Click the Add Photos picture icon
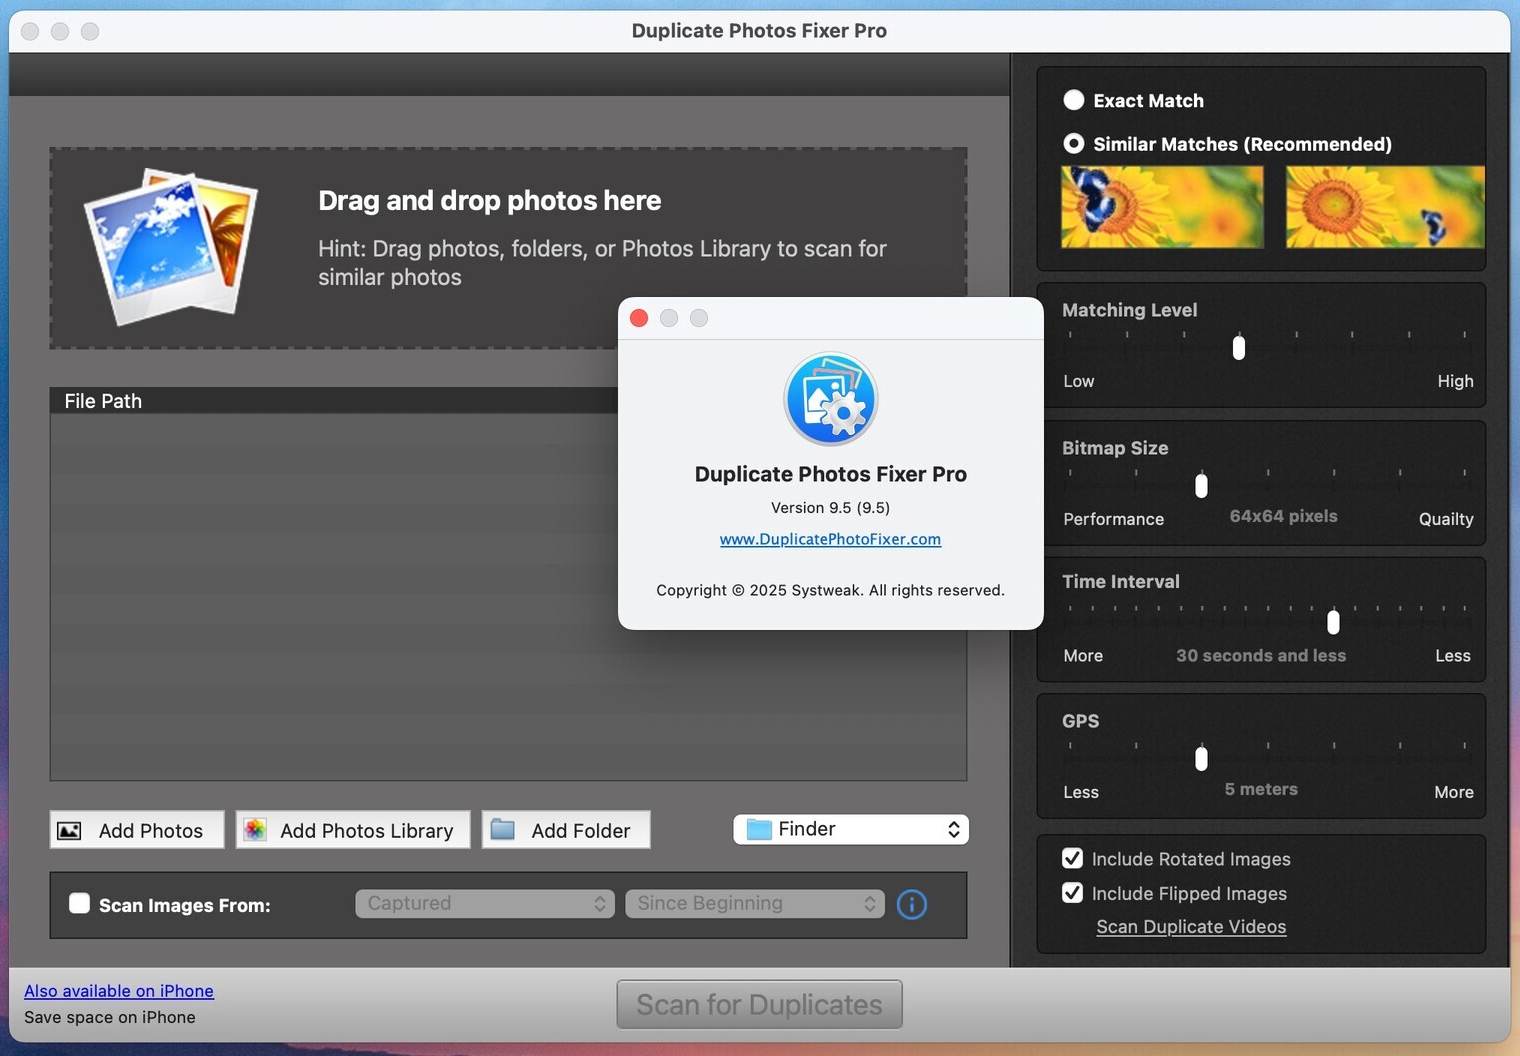The image size is (1520, 1056). [69, 831]
